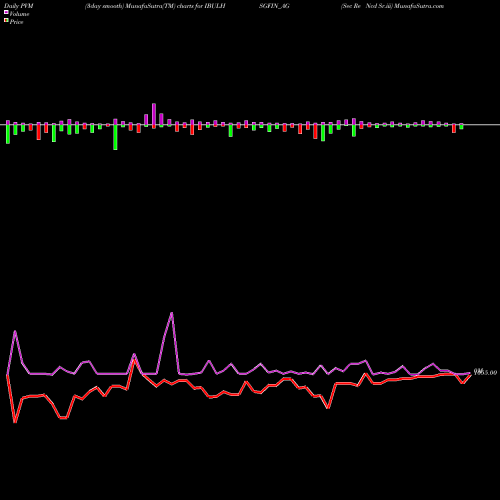Click the MunafaSutra.com text in the header

(x=419, y=6)
